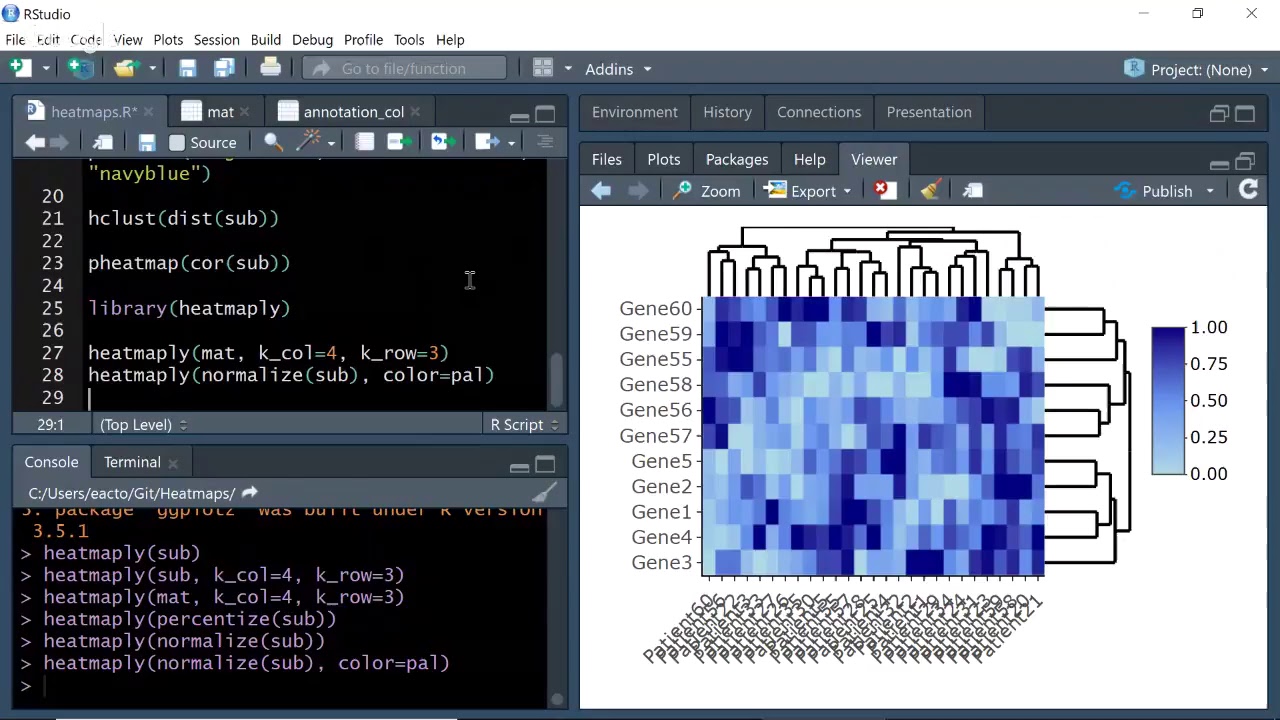This screenshot has width=1280, height=720.
Task: Open the Addins dropdown menu
Action: pyautogui.click(x=618, y=69)
